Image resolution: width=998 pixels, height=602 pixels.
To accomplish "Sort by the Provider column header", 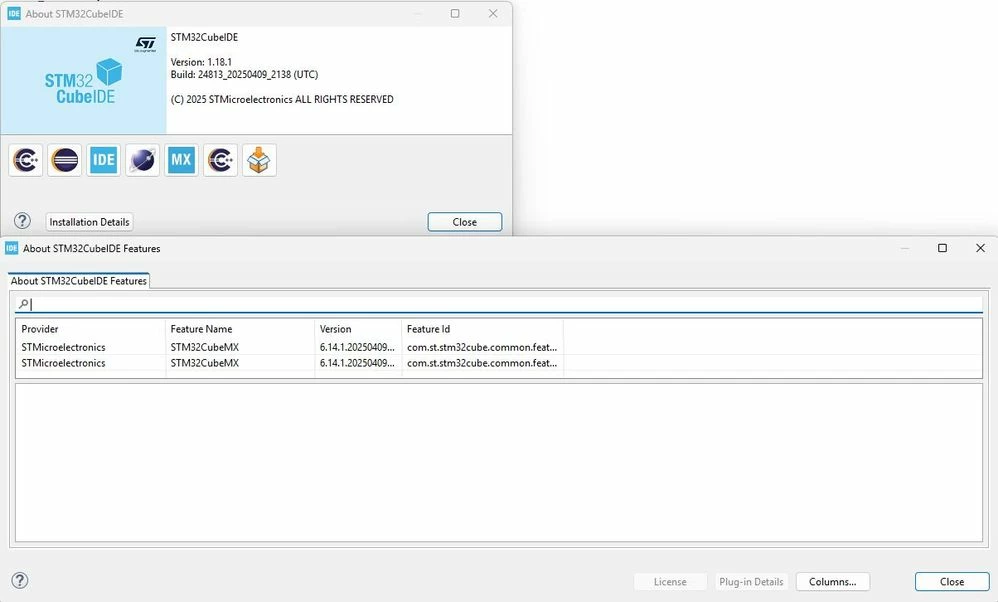I will point(90,329).
